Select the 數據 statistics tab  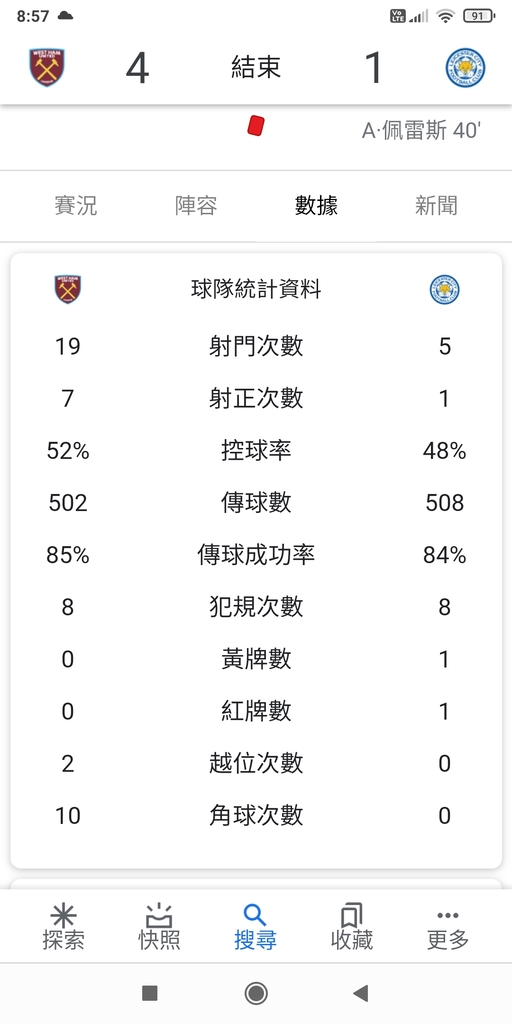point(316,206)
